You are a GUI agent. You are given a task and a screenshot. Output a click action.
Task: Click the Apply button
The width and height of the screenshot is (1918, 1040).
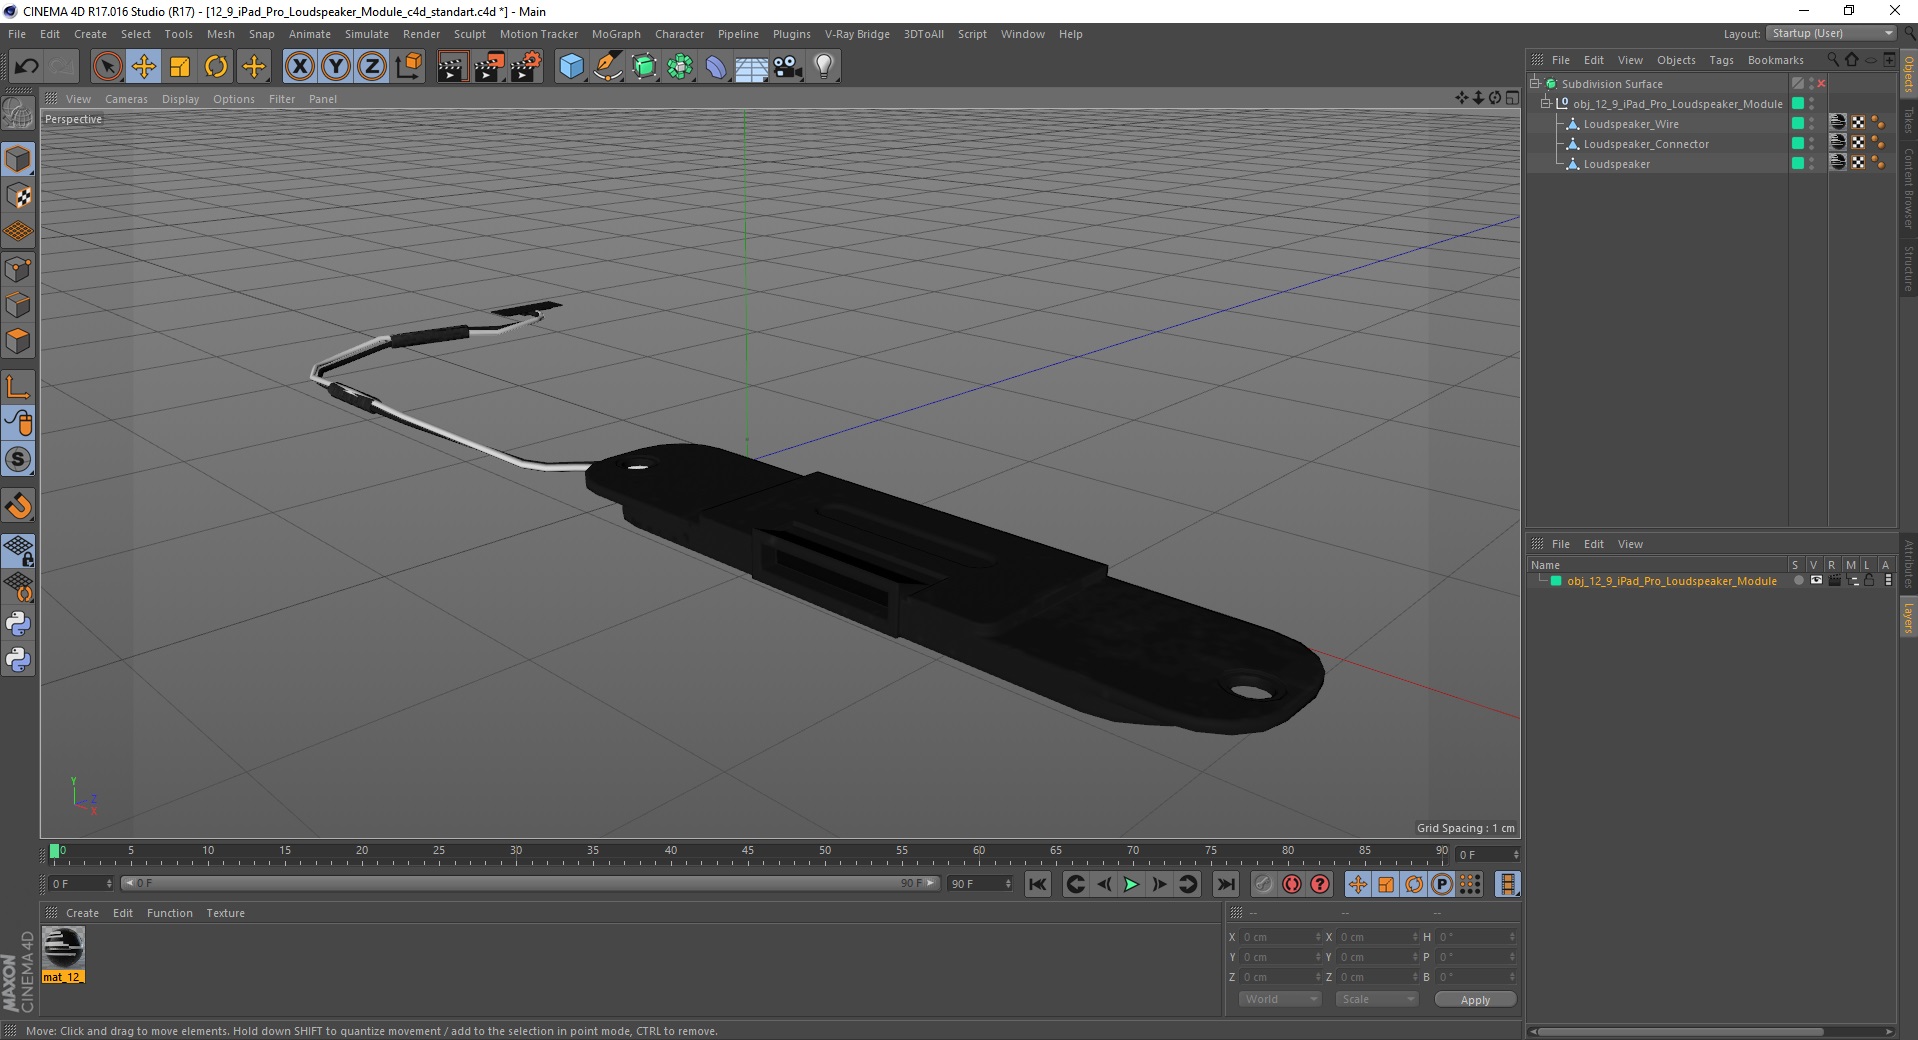1475,999
